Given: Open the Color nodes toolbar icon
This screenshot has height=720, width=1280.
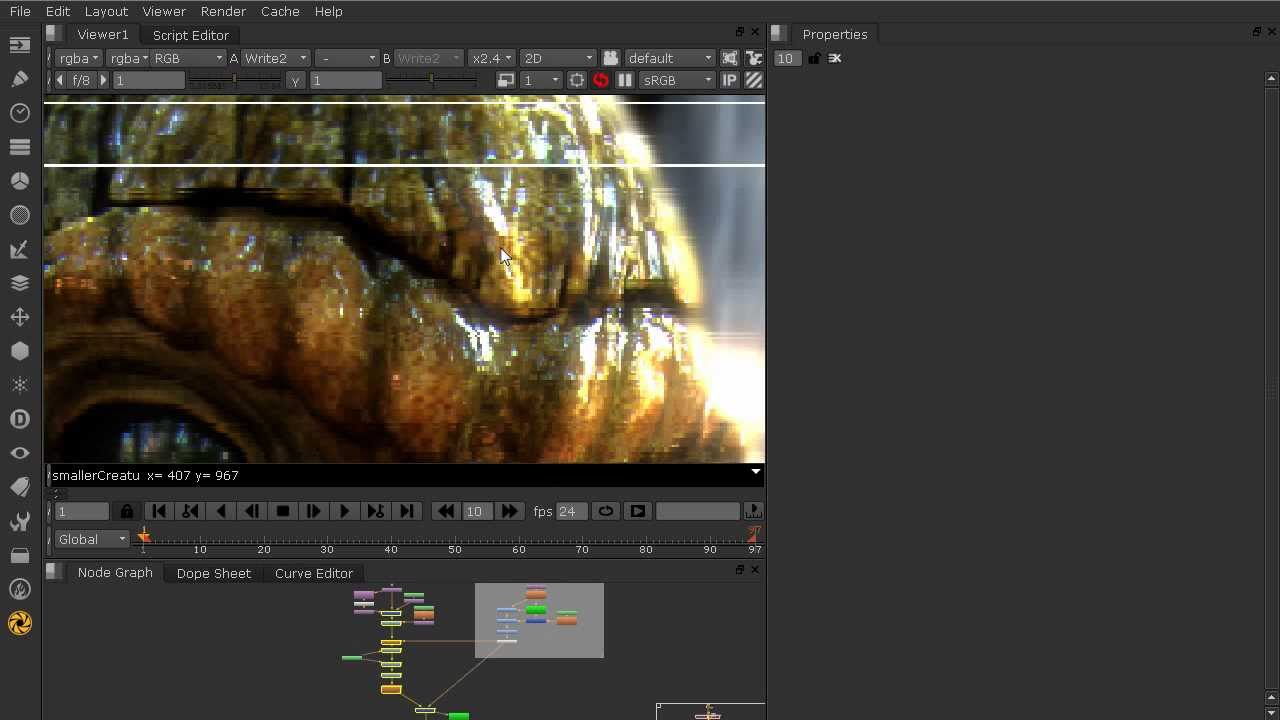Looking at the screenshot, I should [19, 181].
